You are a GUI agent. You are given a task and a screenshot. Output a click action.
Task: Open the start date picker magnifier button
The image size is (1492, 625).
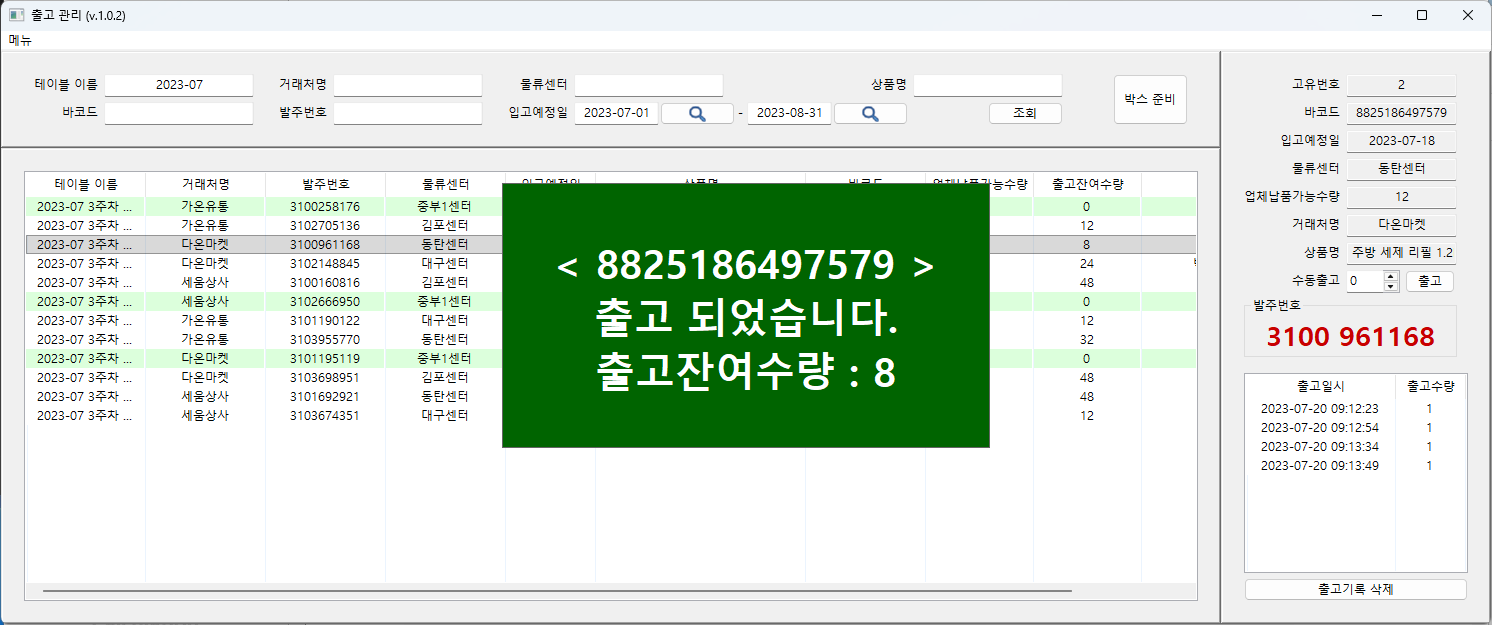coord(697,114)
